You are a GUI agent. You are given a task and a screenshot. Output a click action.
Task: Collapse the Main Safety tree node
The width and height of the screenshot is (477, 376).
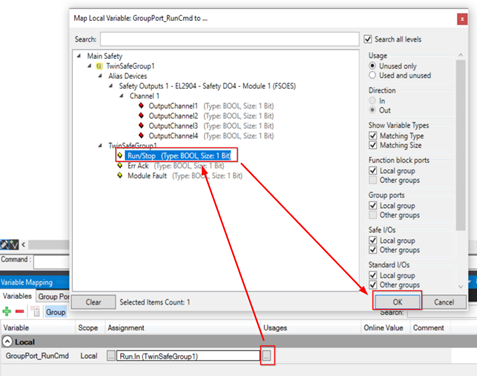(79, 56)
